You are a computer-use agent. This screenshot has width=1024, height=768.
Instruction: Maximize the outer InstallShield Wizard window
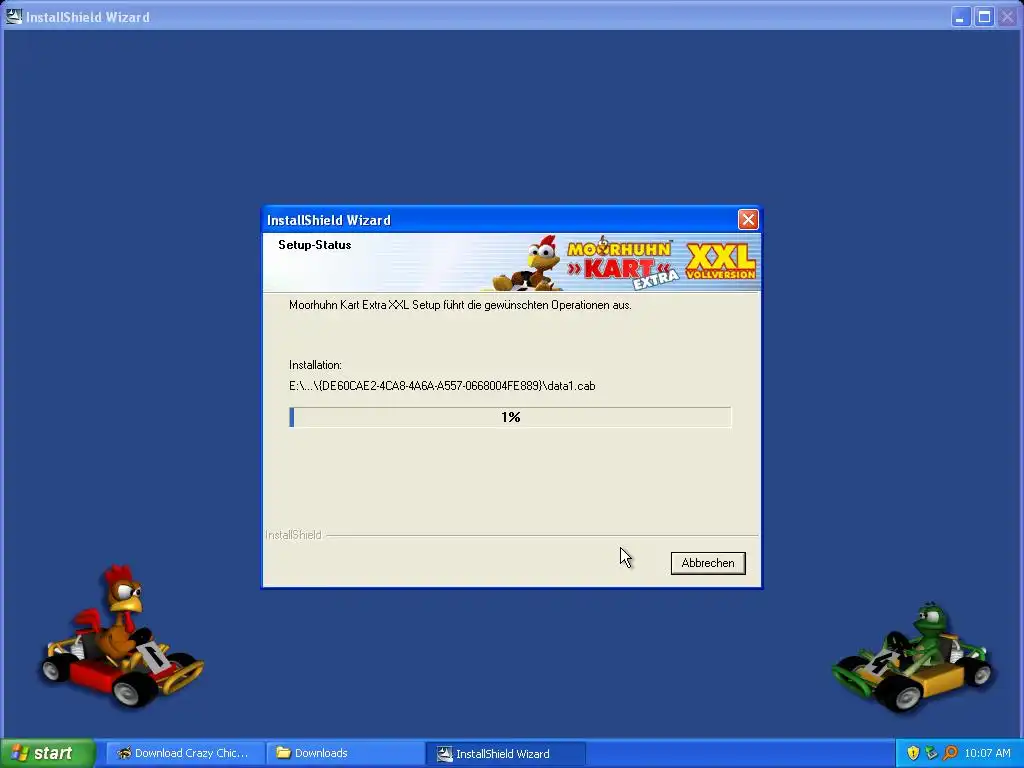point(984,17)
